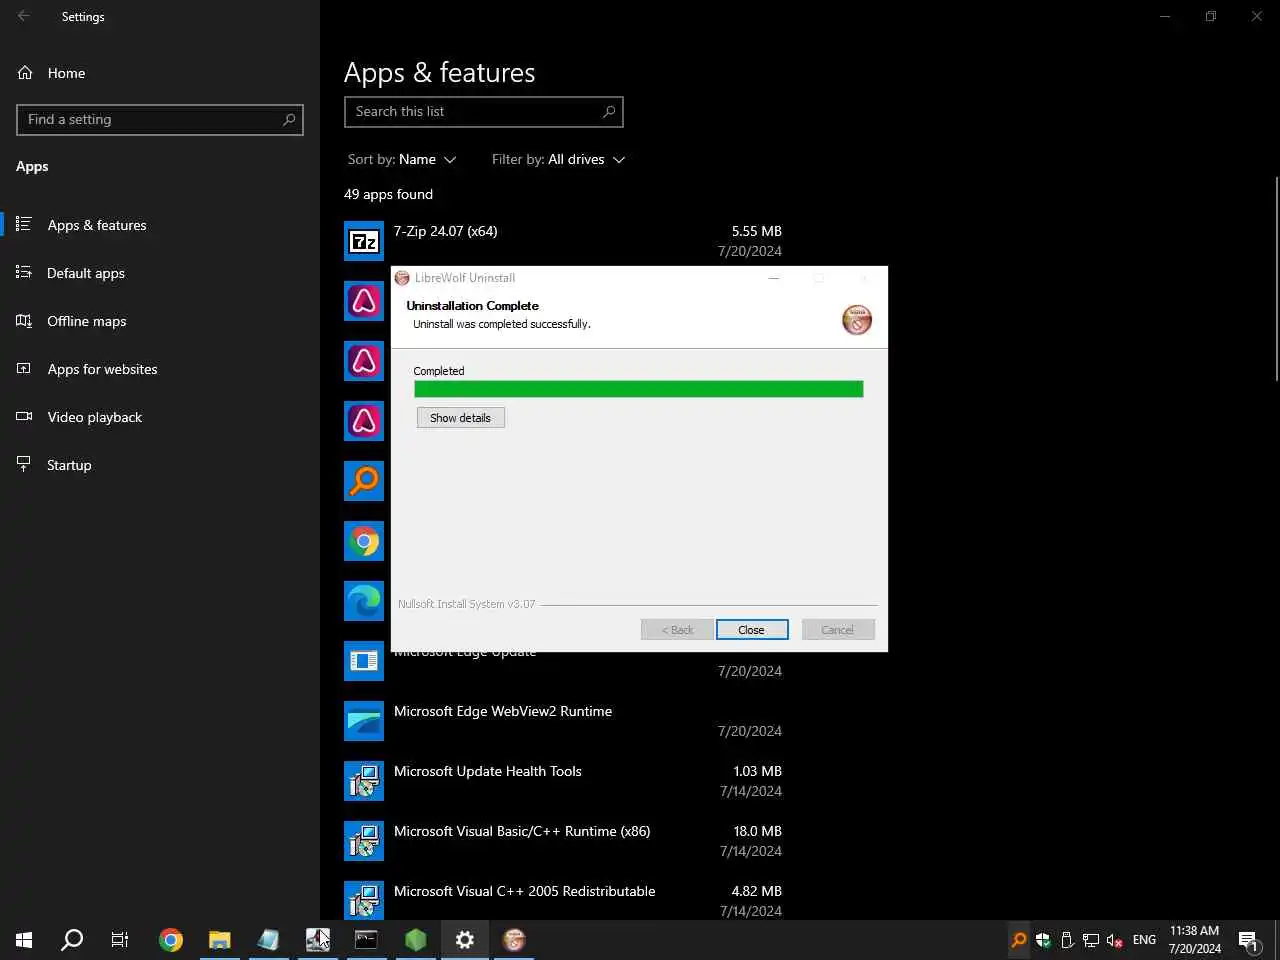
Task: Open Task View on the taskbar
Action: click(x=120, y=940)
